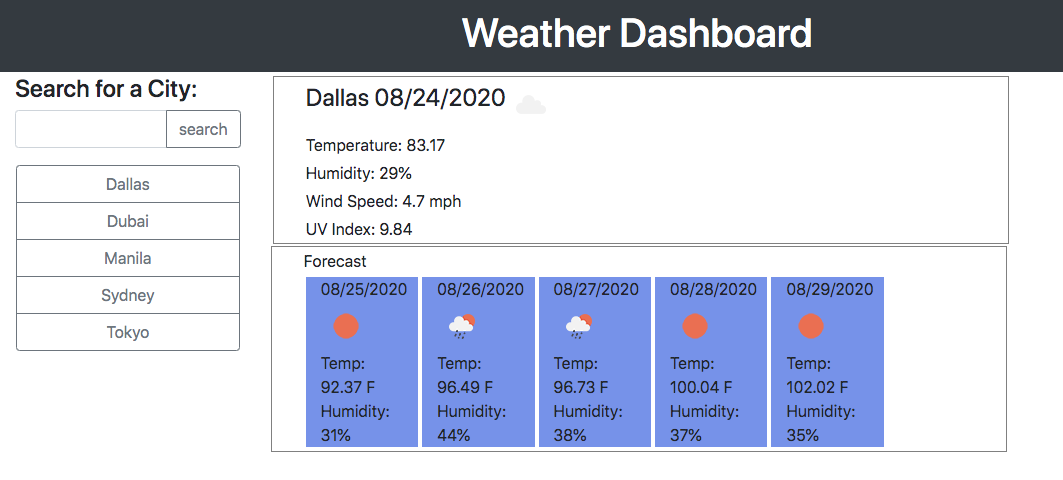
Task: Click the Dallas 08/24/2020 heading
Action: tap(405, 98)
